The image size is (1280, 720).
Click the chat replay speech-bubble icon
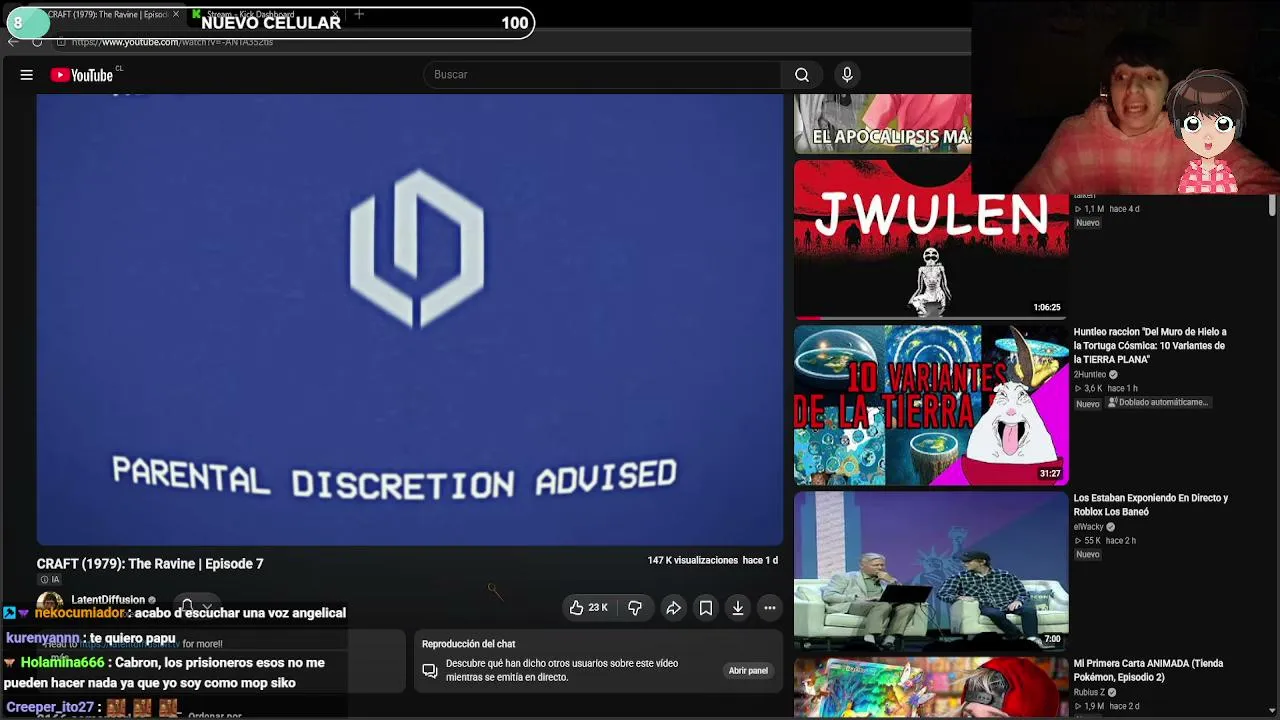coord(429,671)
